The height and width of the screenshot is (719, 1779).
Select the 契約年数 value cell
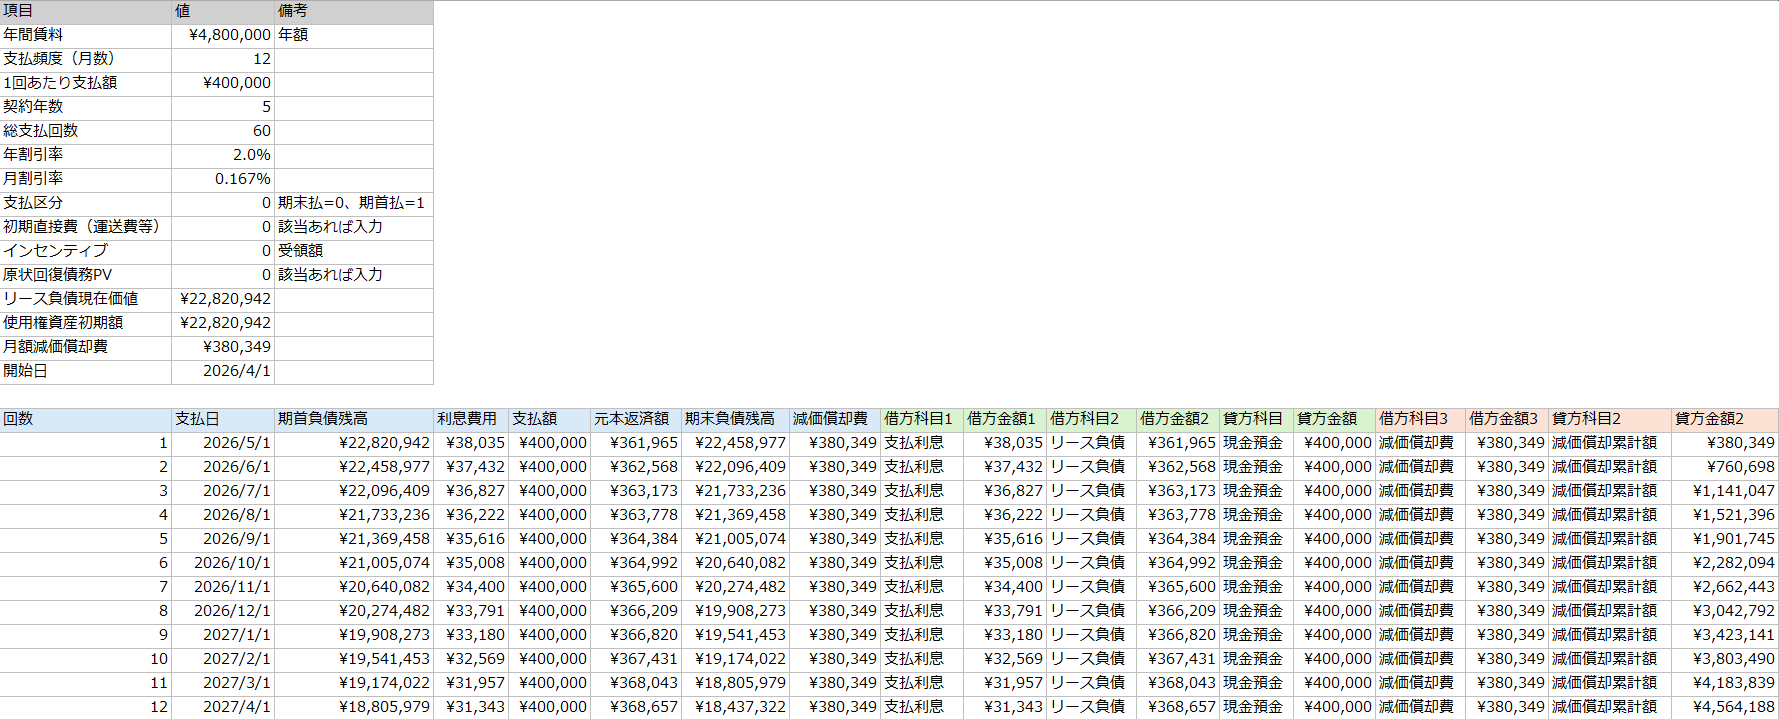point(223,107)
